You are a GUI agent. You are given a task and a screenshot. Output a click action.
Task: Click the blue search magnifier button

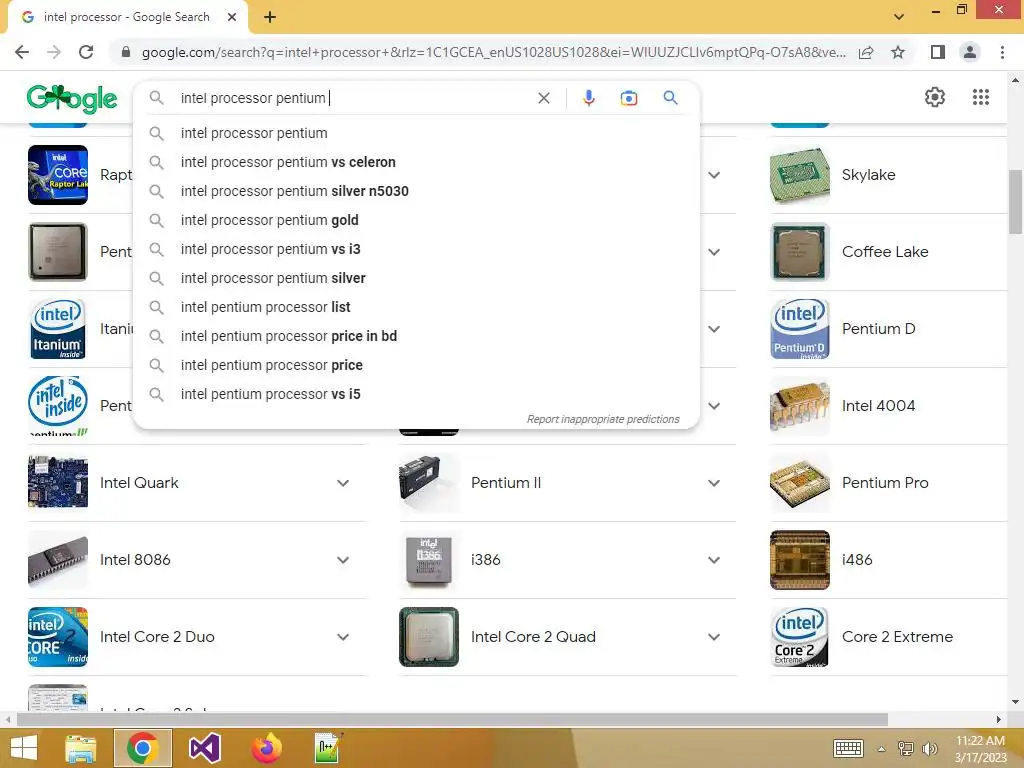(670, 98)
